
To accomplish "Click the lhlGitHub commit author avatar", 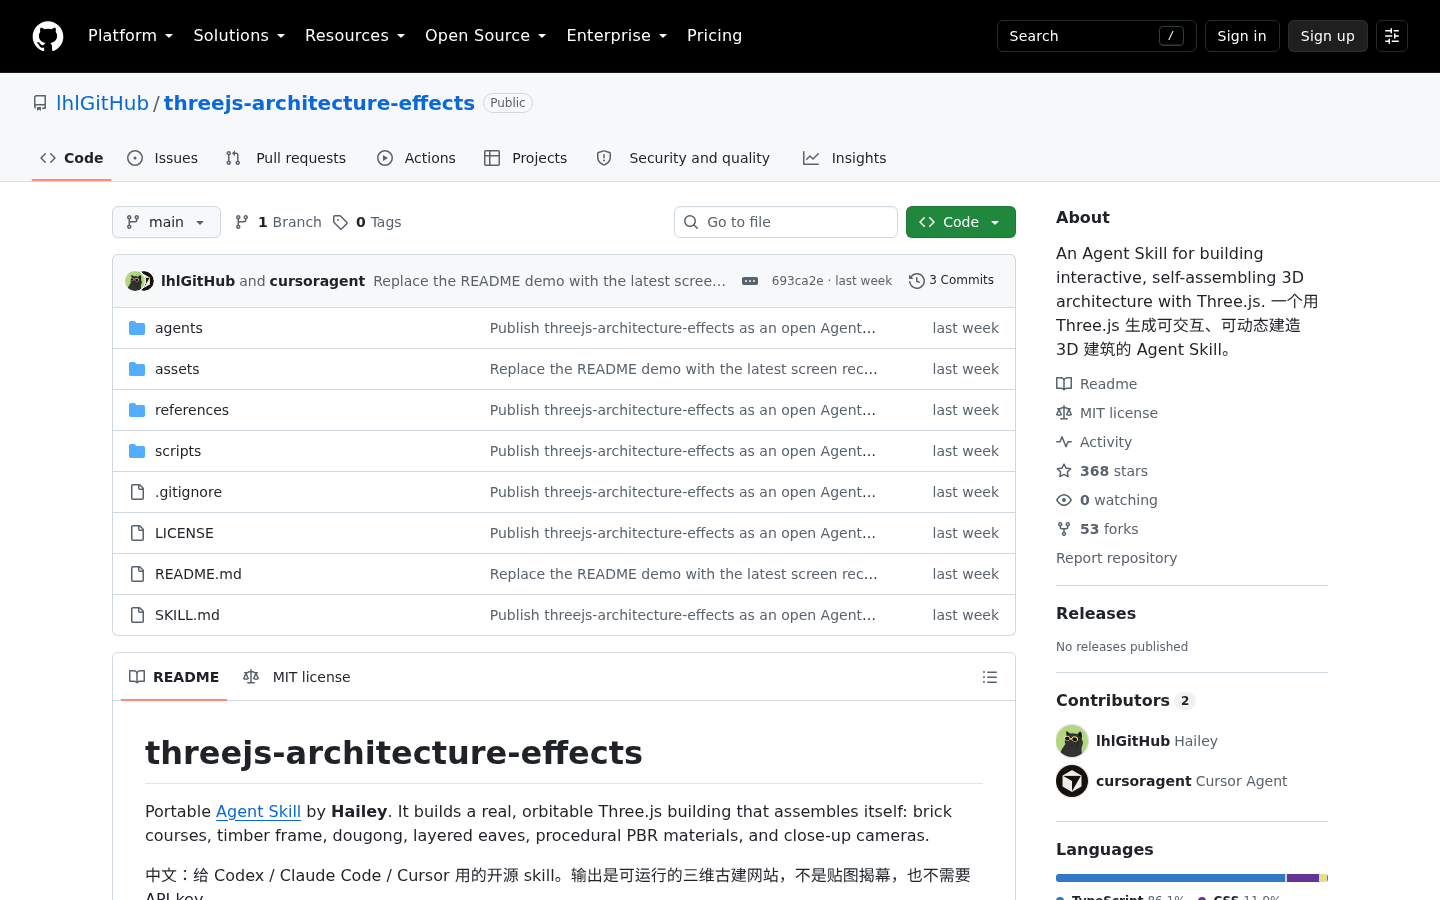I will 134,281.
